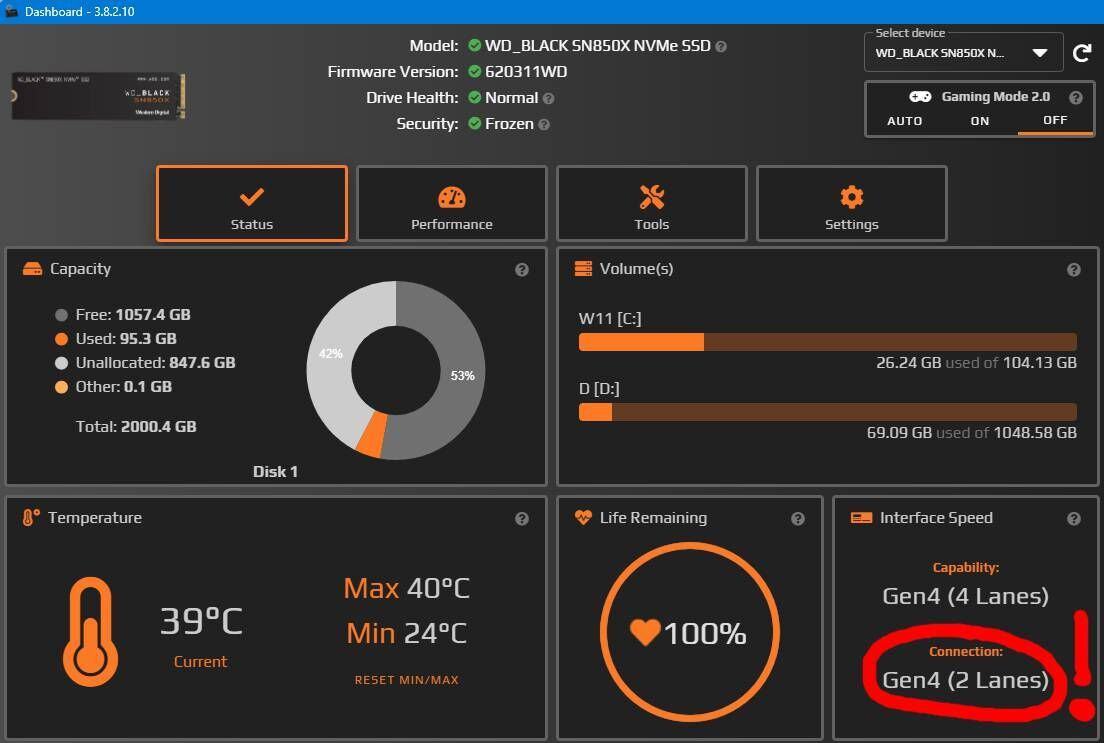The height and width of the screenshot is (743, 1104).
Task: Click the Frozen security status text
Action: click(509, 124)
